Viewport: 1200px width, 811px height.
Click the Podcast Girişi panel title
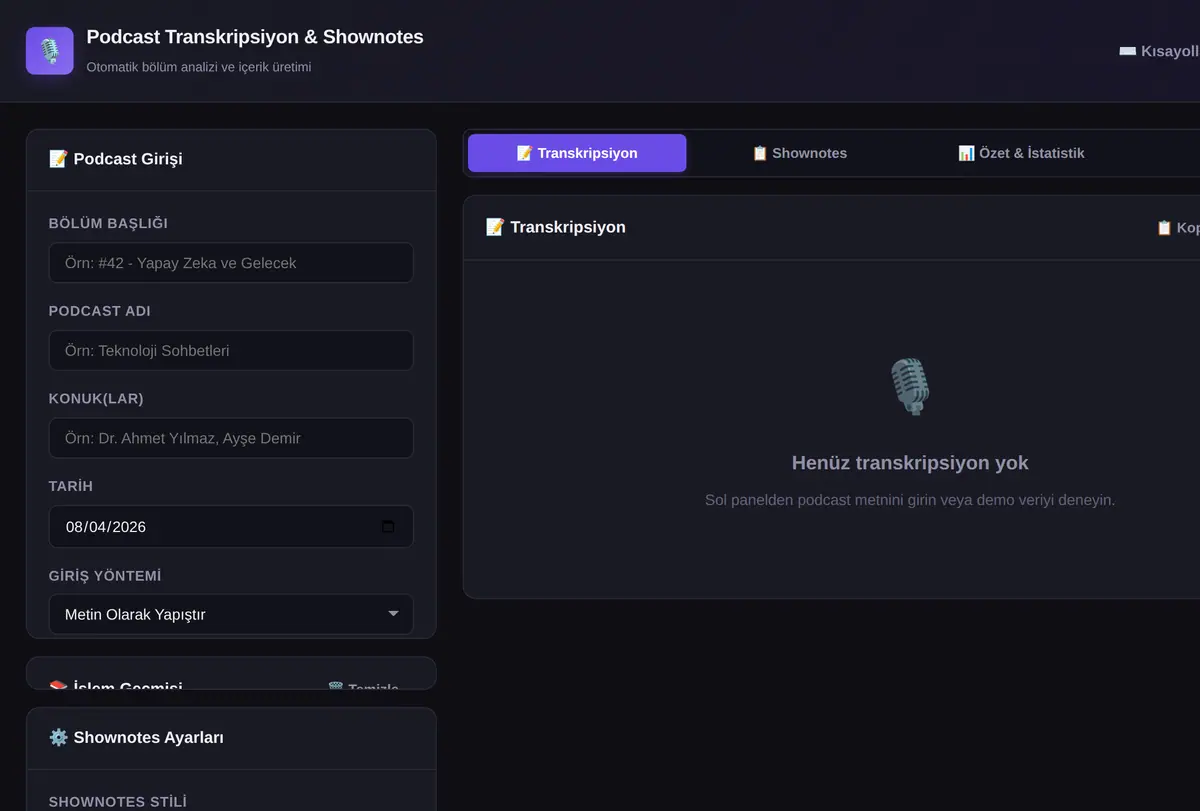tap(115, 159)
